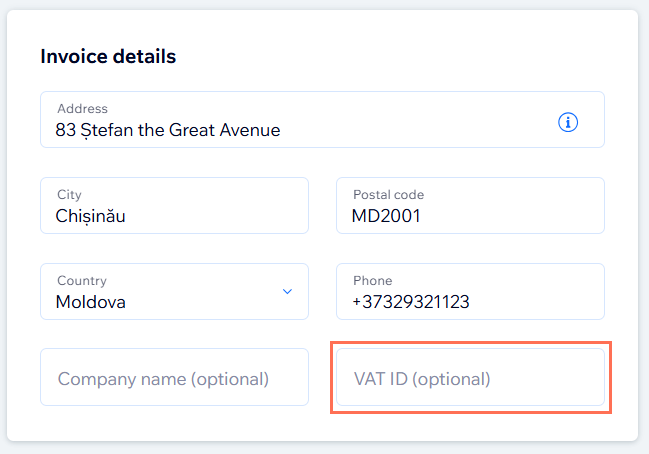Click the Phone label text
The width and height of the screenshot is (649, 454).
pos(372,281)
